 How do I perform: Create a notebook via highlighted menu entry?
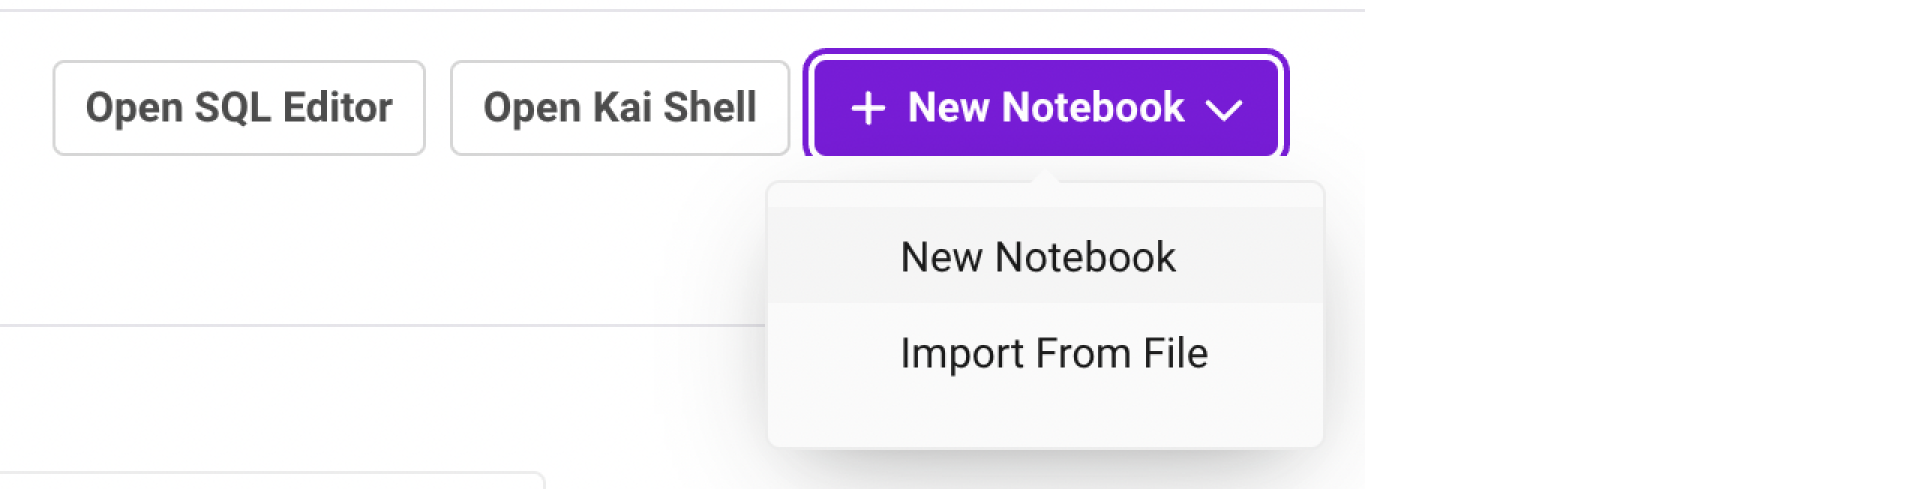pyautogui.click(x=1038, y=257)
